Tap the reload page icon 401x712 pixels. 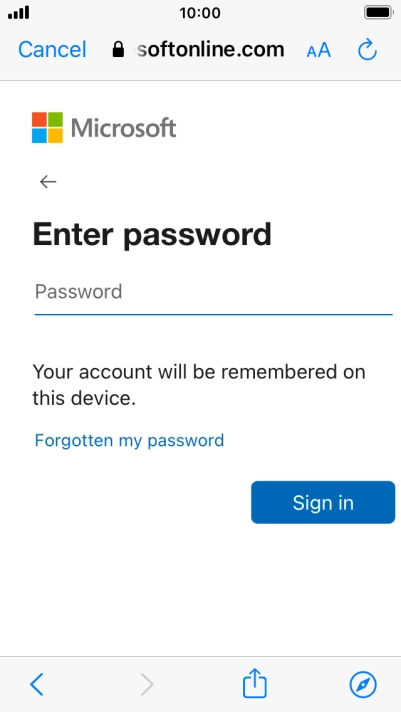pyautogui.click(x=367, y=49)
